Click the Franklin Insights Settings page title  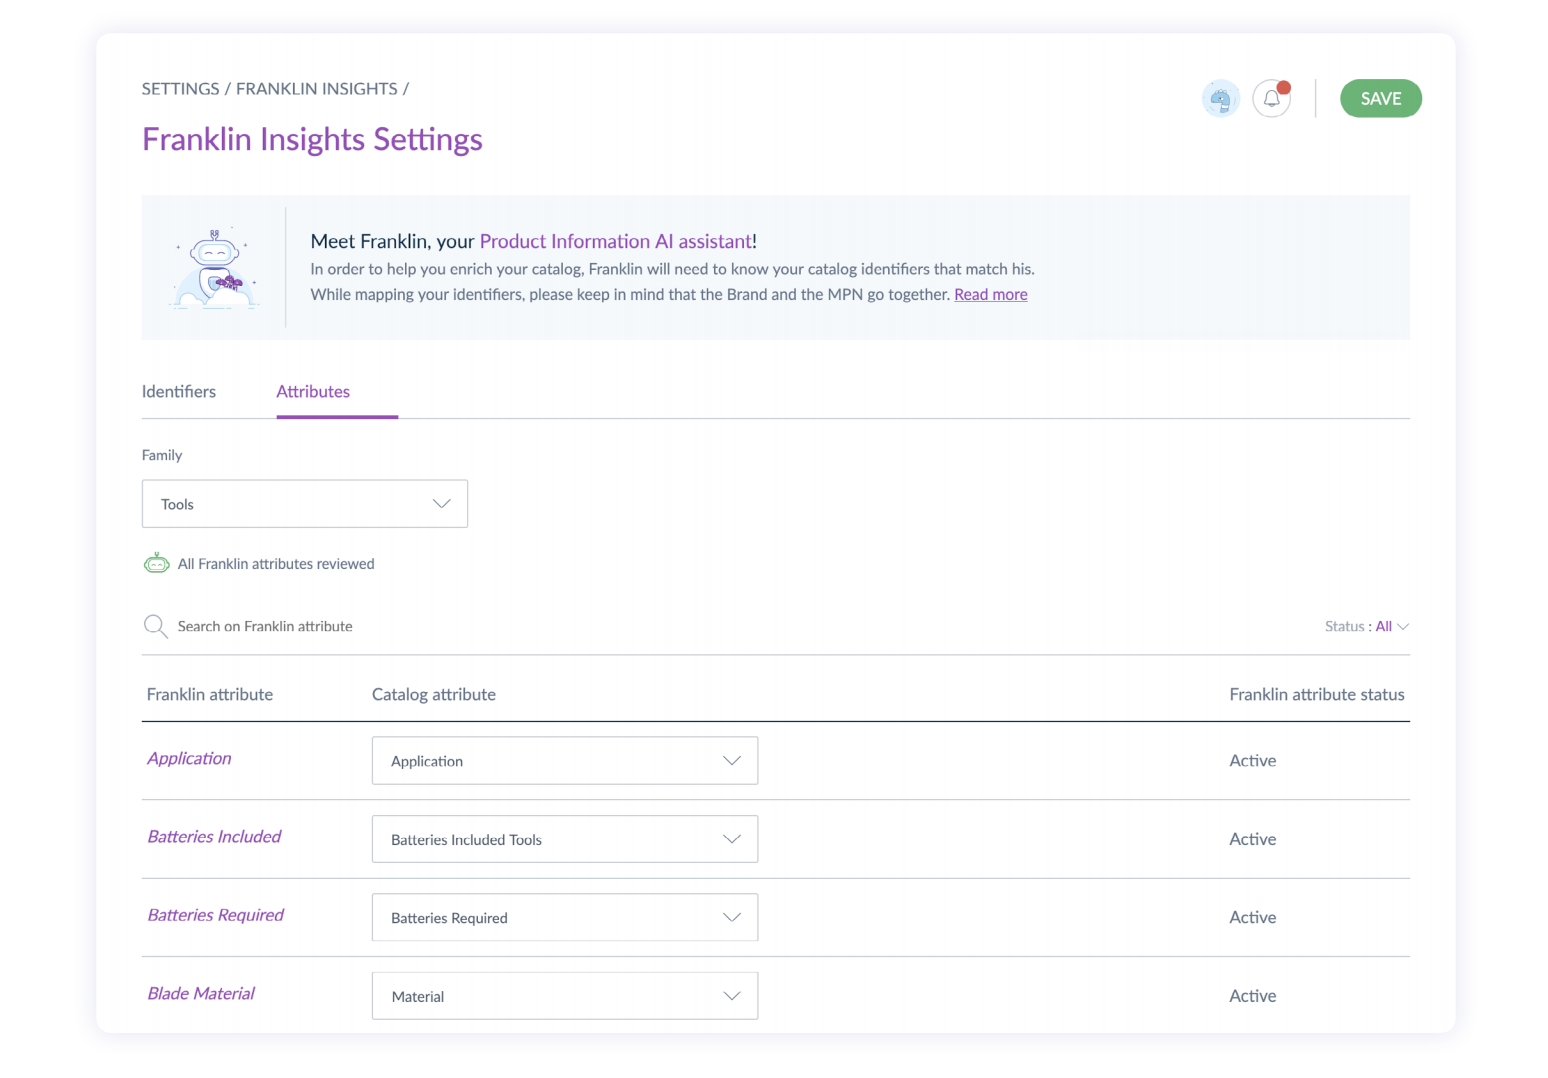click(x=312, y=139)
